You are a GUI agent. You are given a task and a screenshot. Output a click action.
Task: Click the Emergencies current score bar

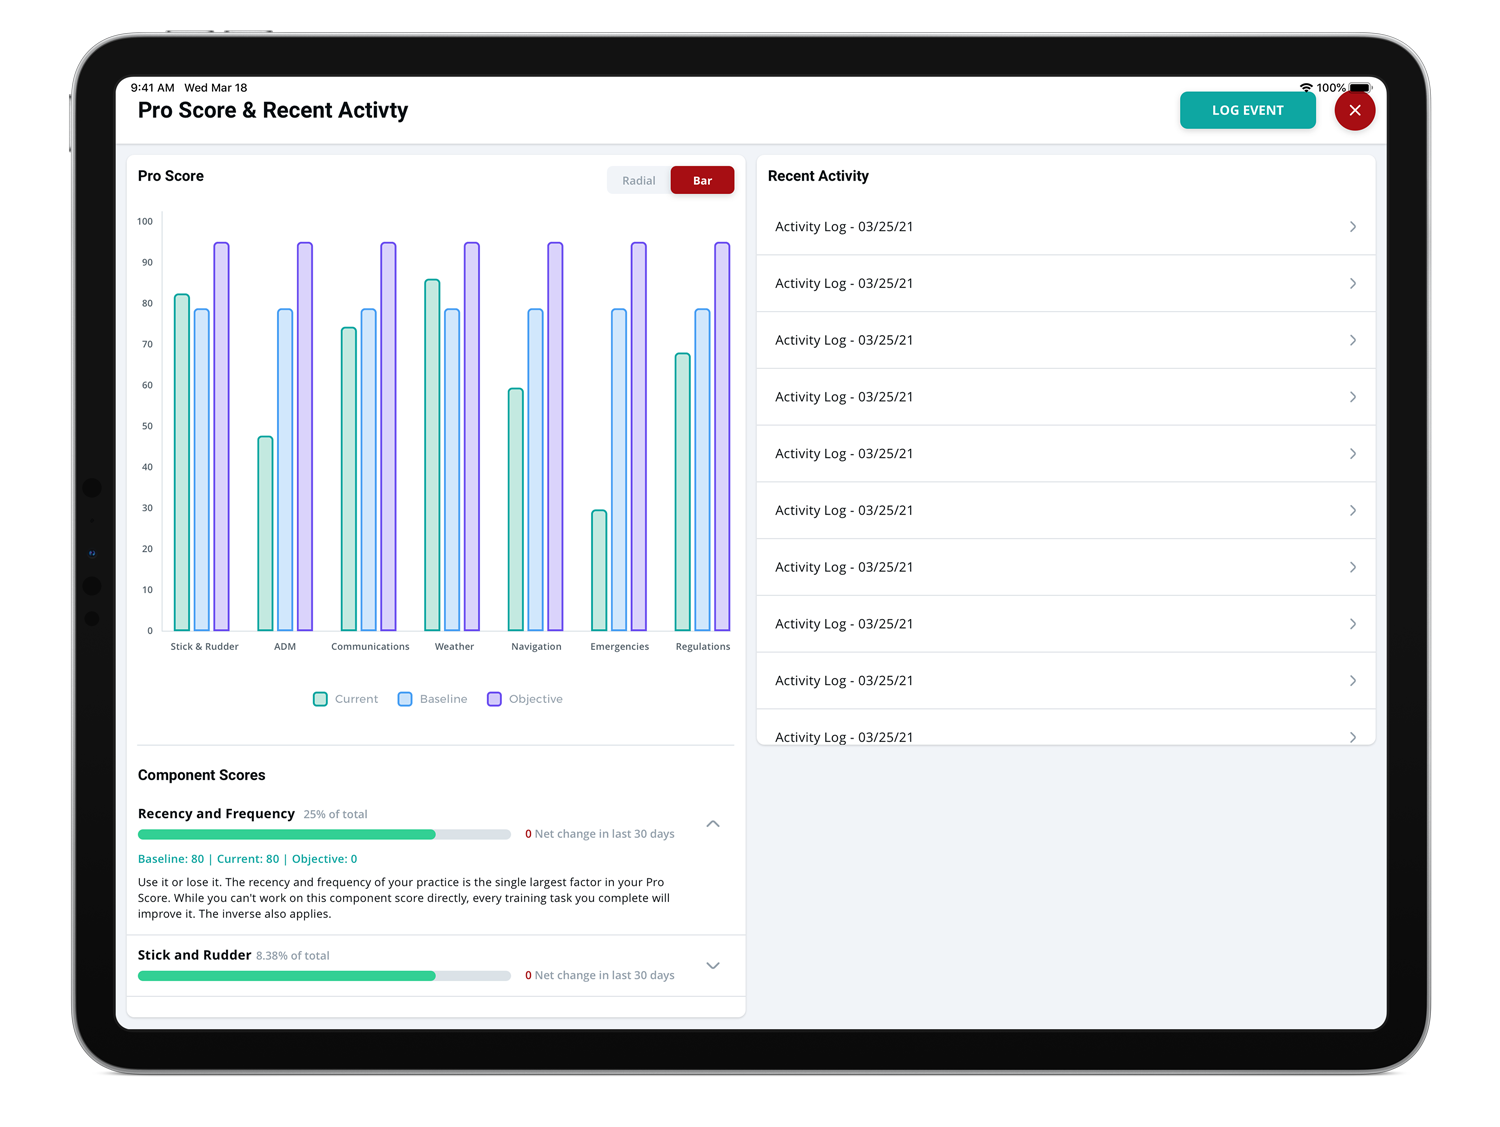pyautogui.click(x=599, y=571)
